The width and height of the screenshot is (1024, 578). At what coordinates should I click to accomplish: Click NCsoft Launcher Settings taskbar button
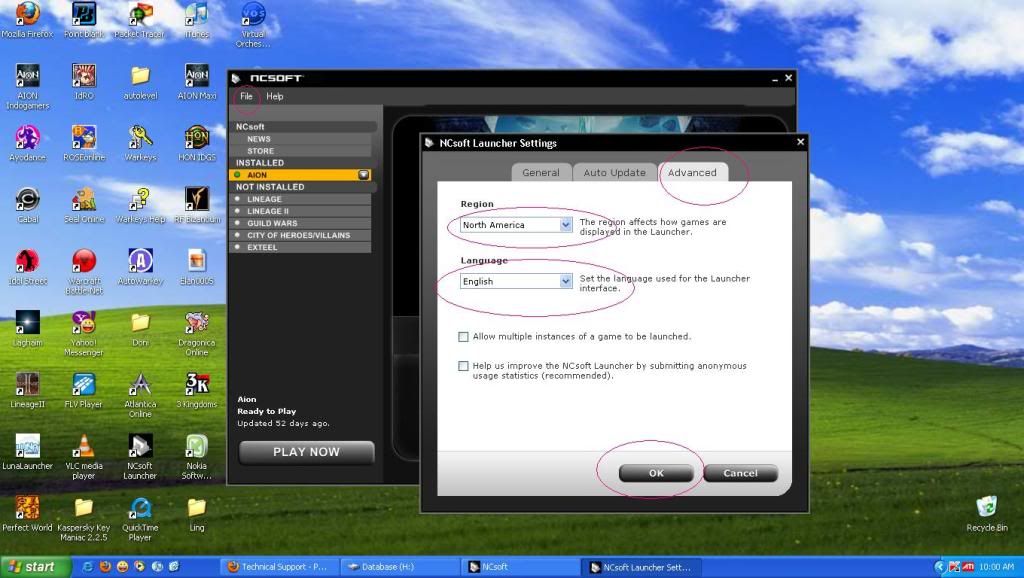[641, 567]
